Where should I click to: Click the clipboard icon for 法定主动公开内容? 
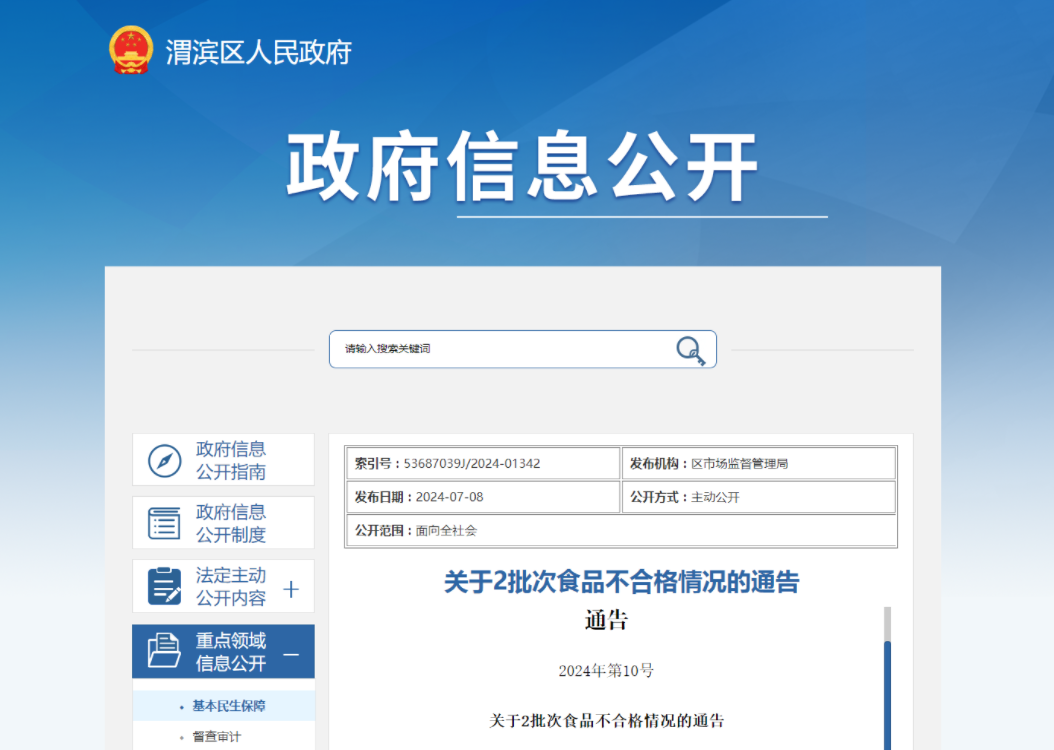[165, 586]
